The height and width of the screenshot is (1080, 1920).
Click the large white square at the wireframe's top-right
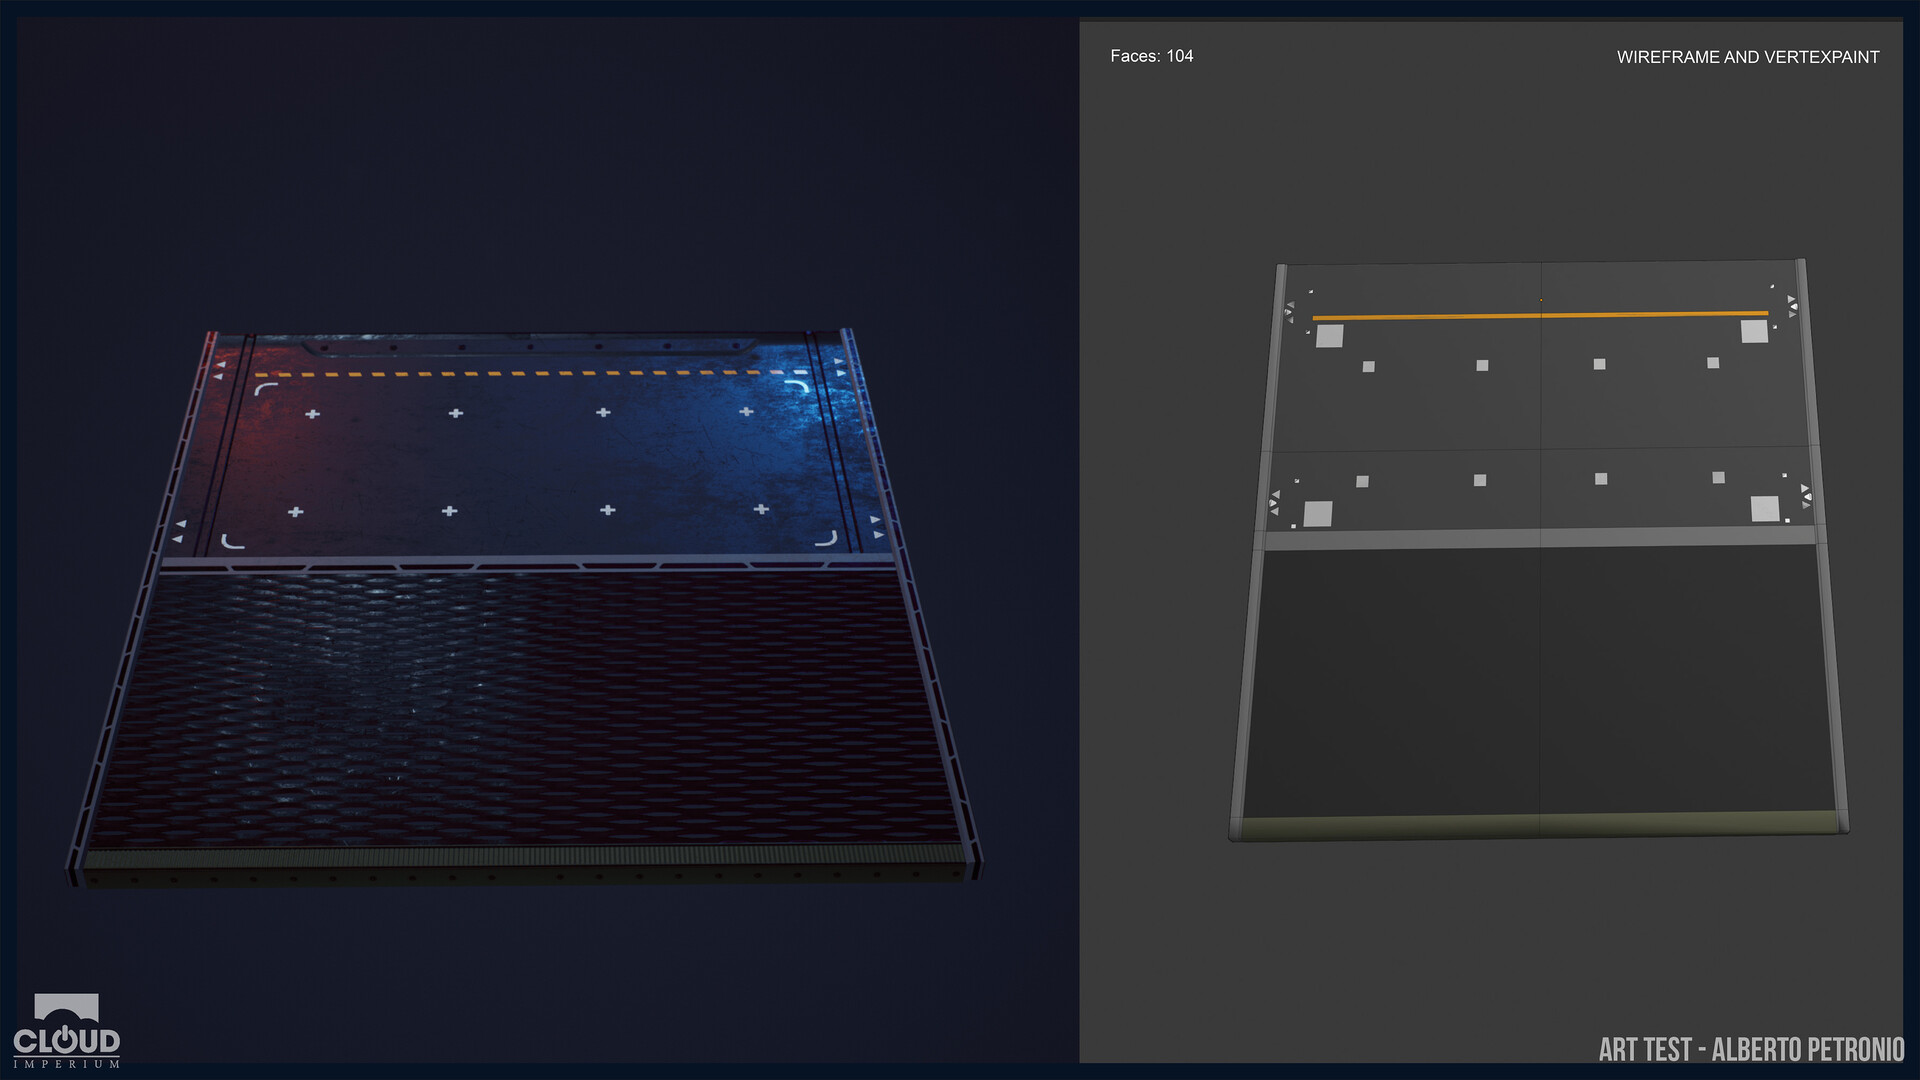[1754, 331]
